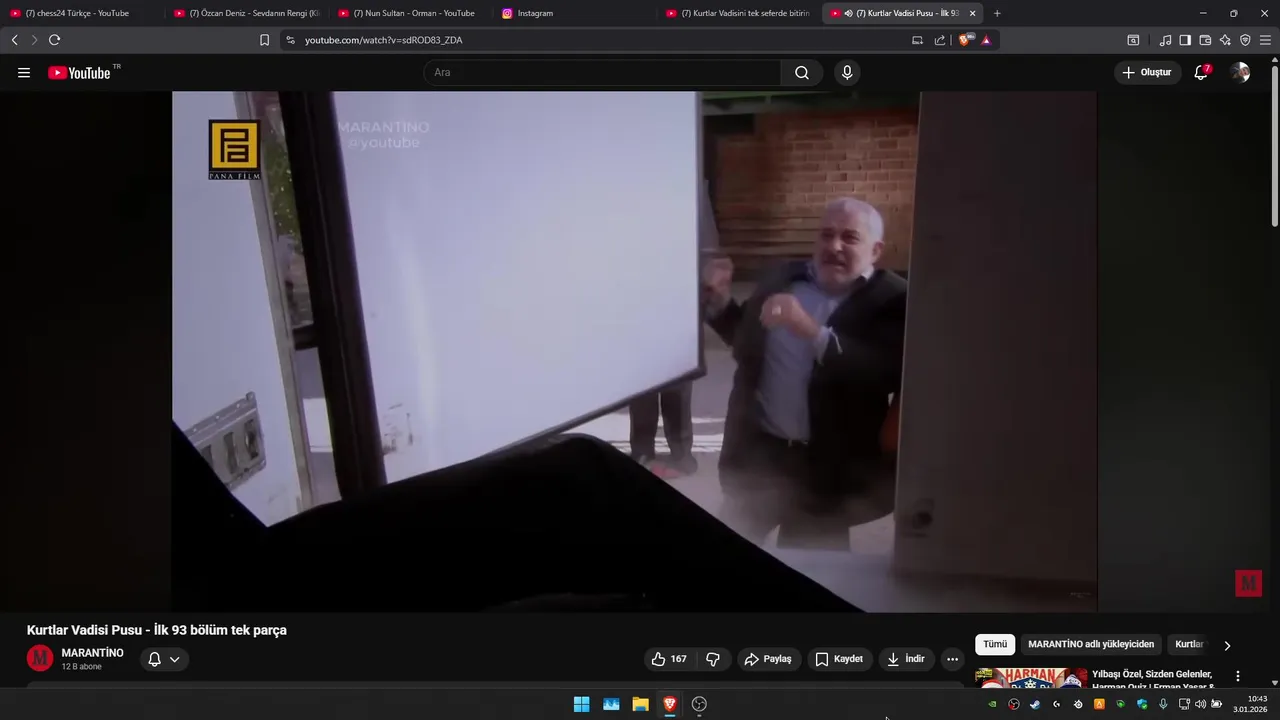1280x720 pixels.
Task: Install app icon in address bar
Action: click(917, 40)
